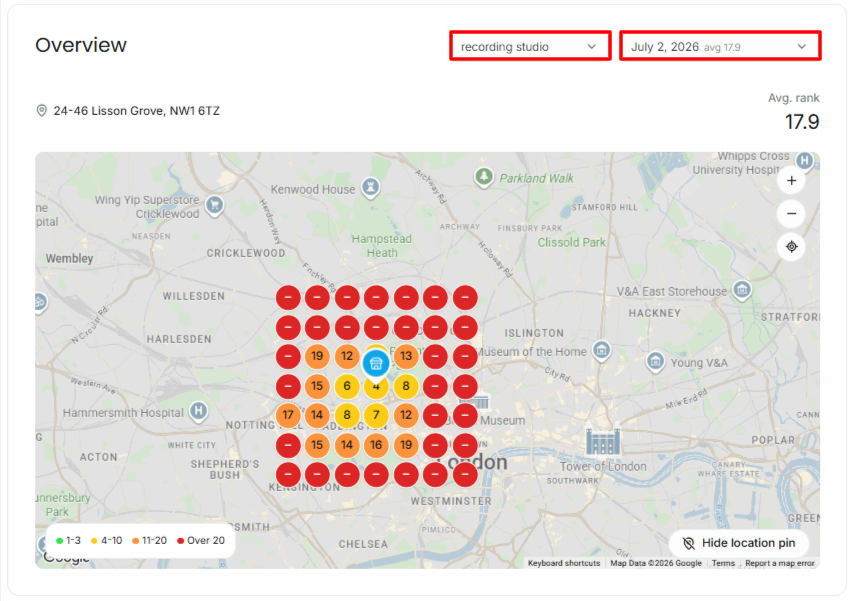Click the Young V&A museum icon
This screenshot has height=601, width=851.
(x=655, y=361)
